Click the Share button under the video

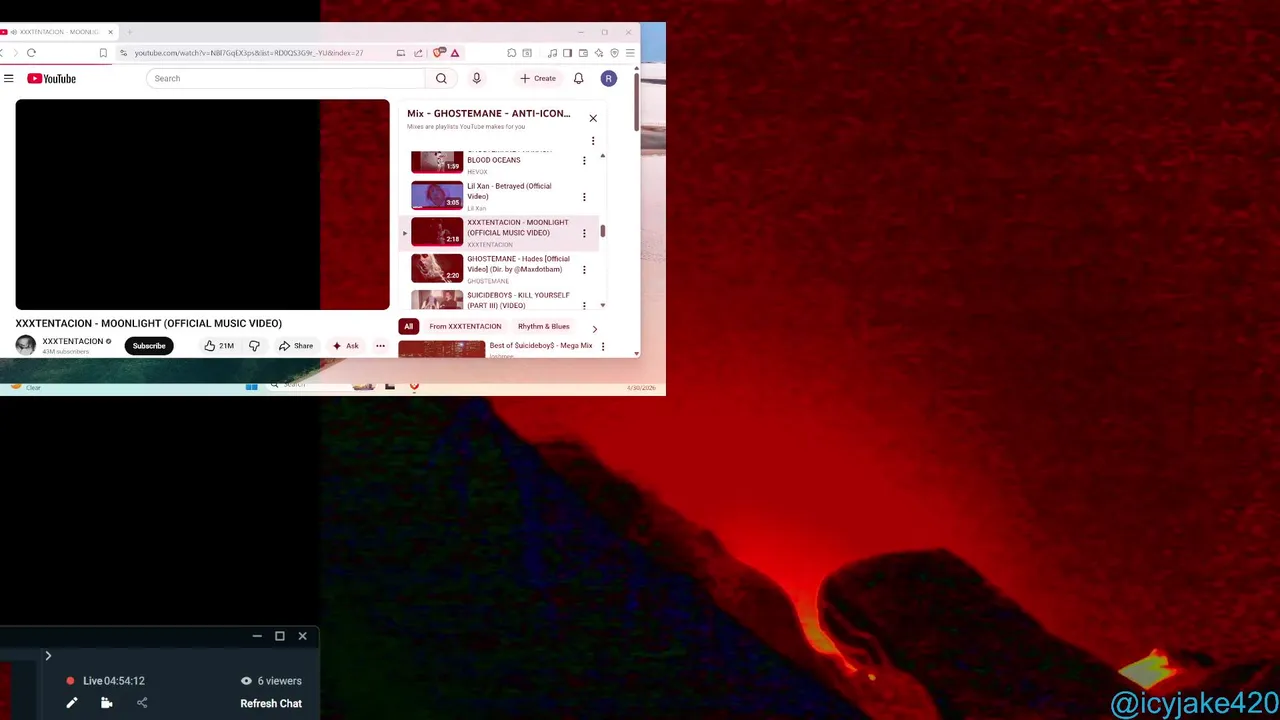coord(295,346)
